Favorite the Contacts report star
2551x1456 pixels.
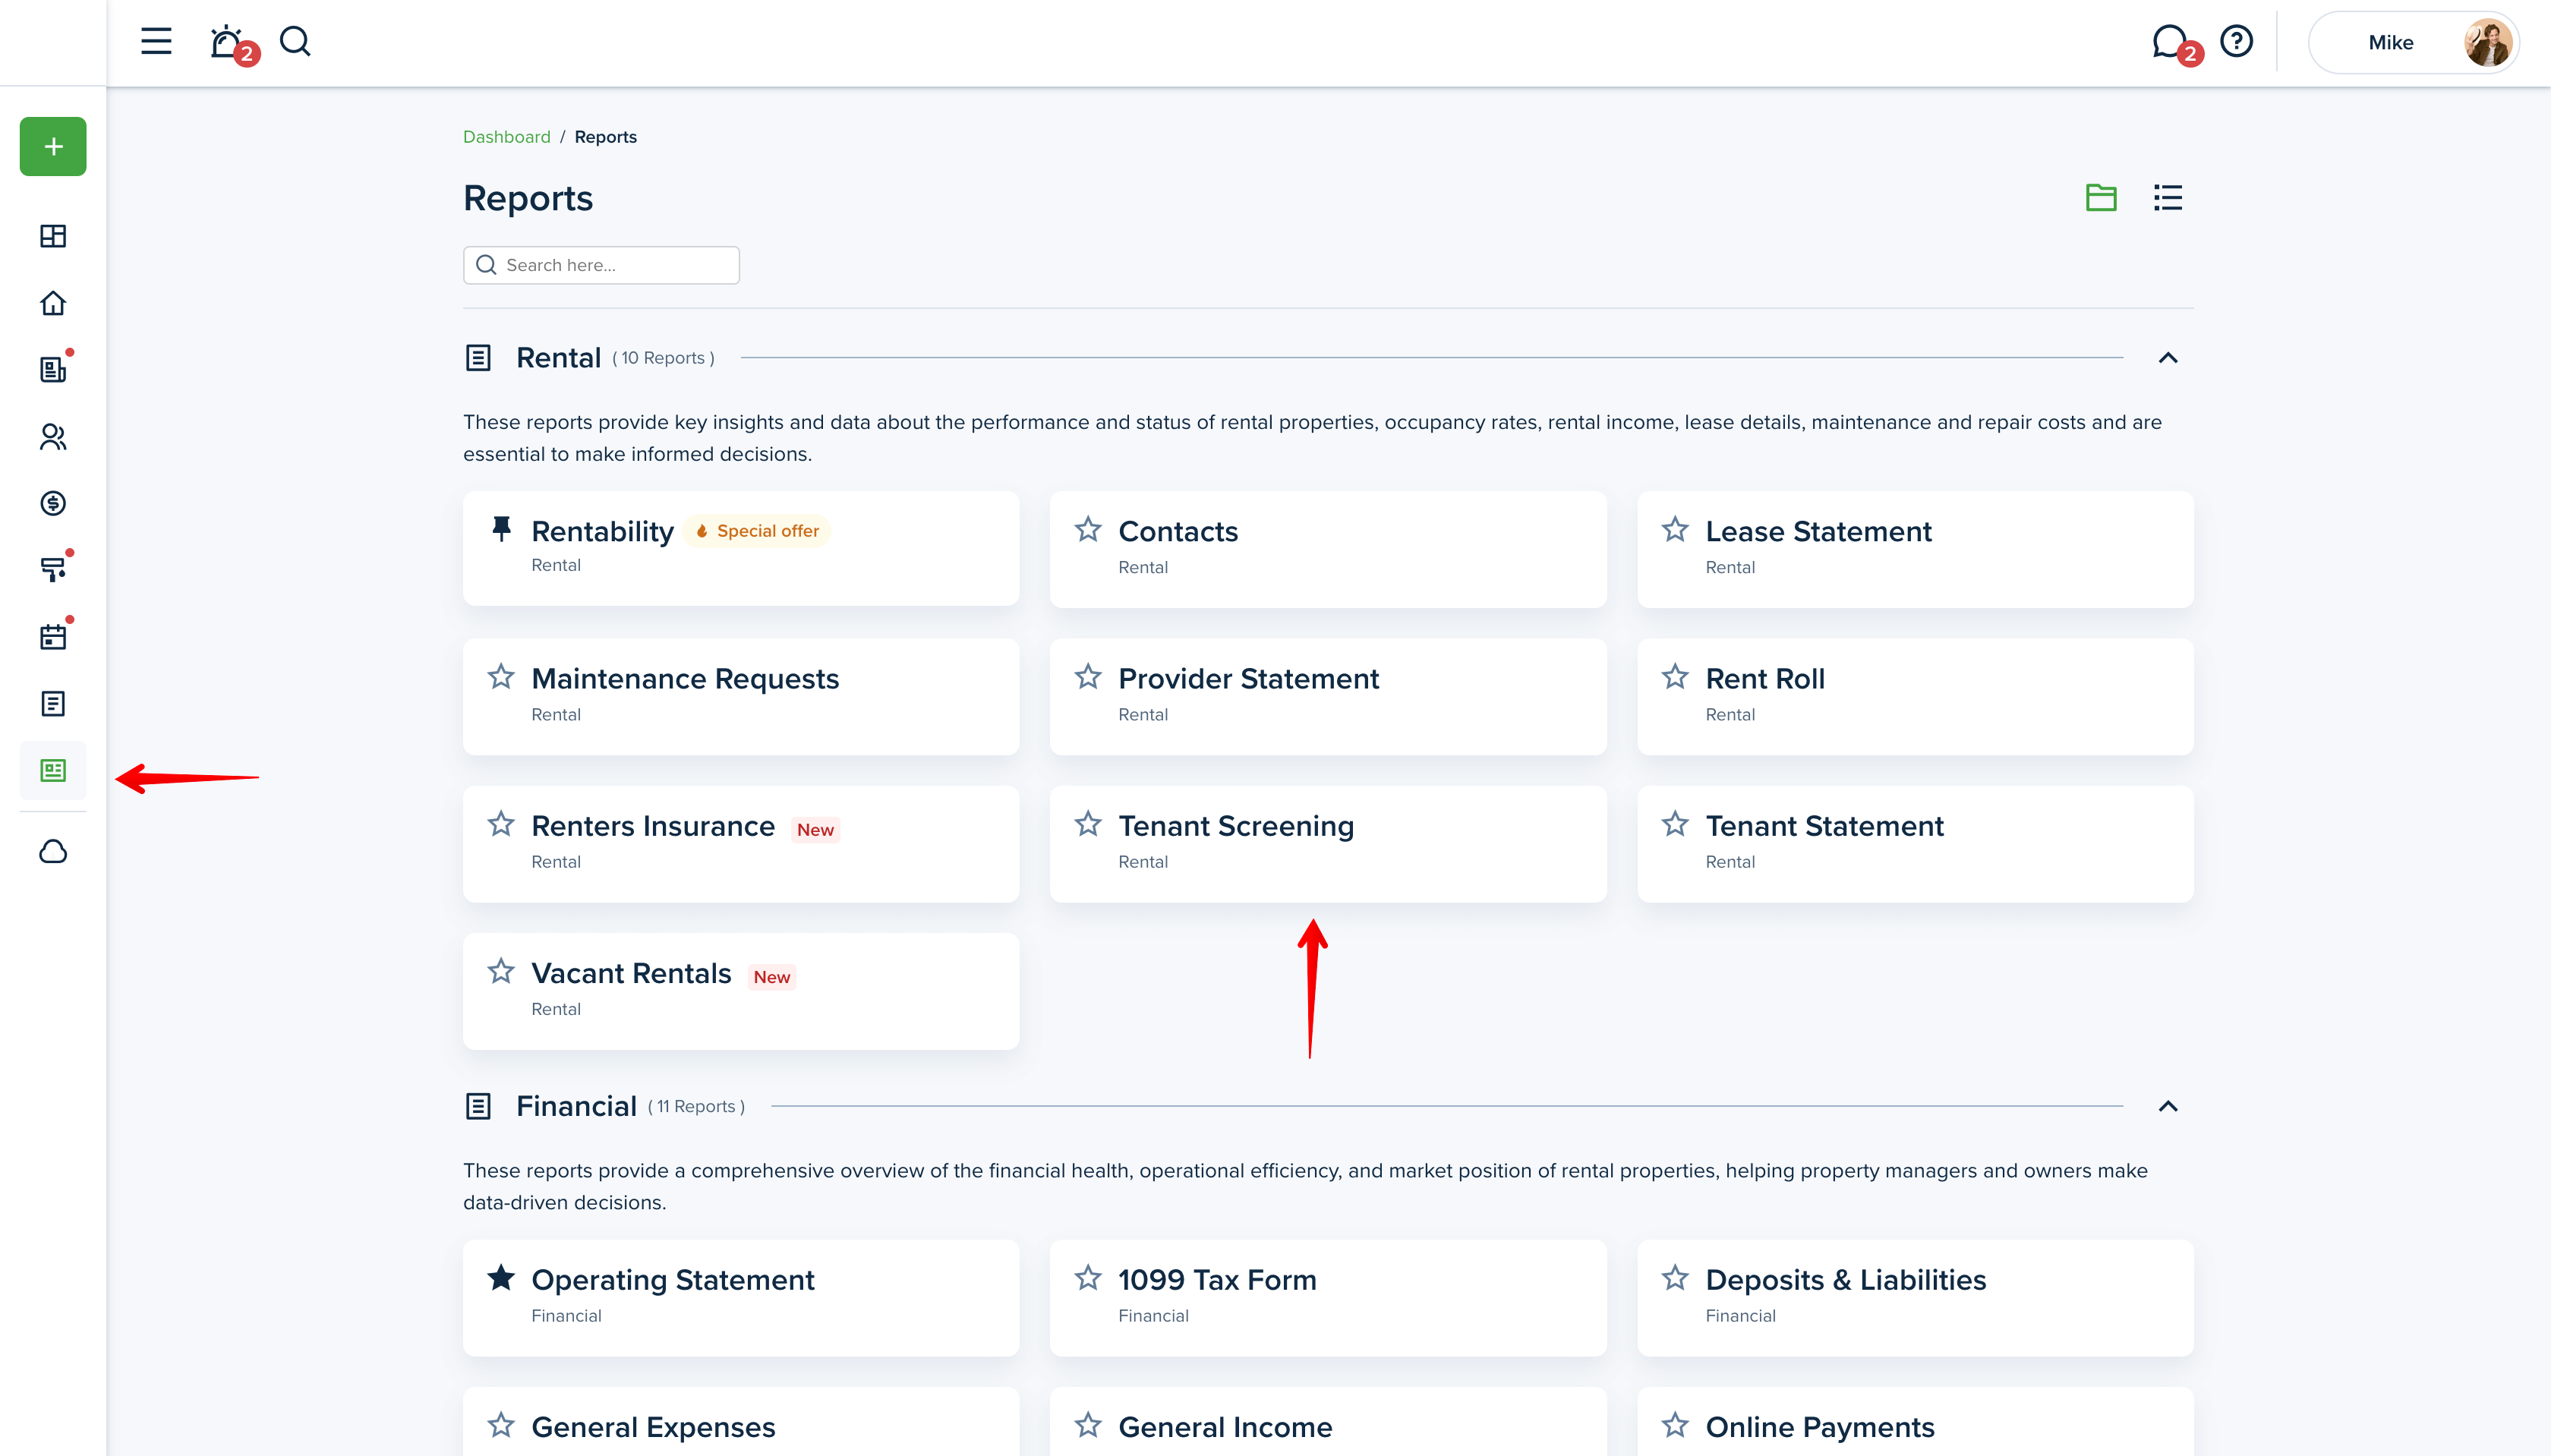click(1088, 529)
